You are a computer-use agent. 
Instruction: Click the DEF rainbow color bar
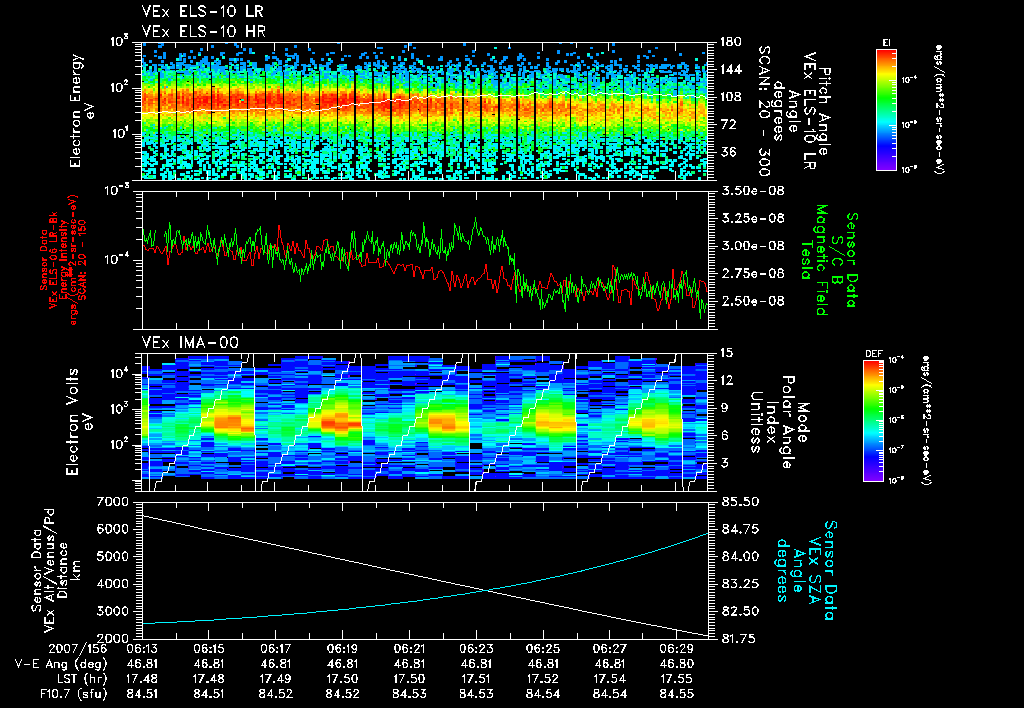[874, 421]
